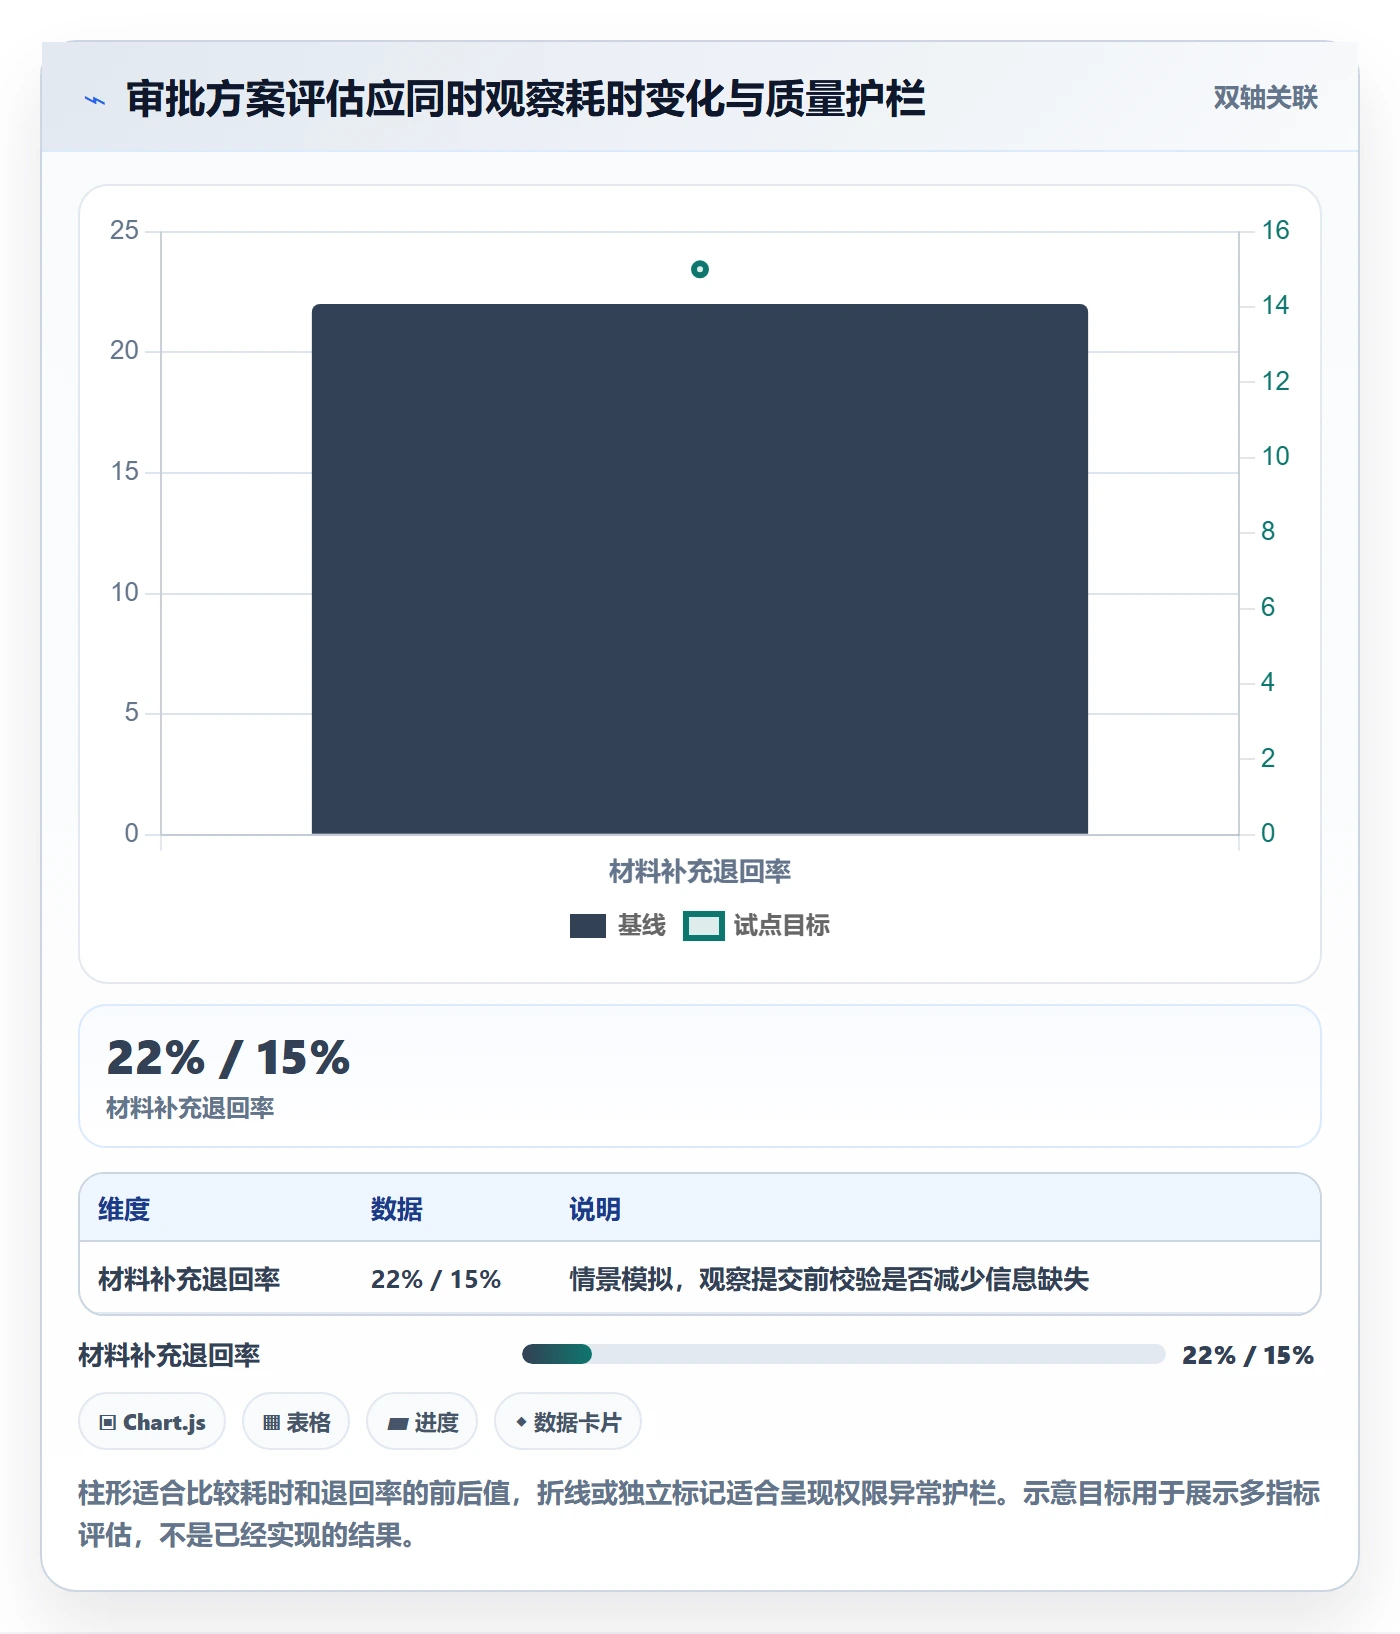Viewport: 1400px width, 1634px height.
Task: Toggle the 基线 legend swatch
Action: click(x=588, y=926)
